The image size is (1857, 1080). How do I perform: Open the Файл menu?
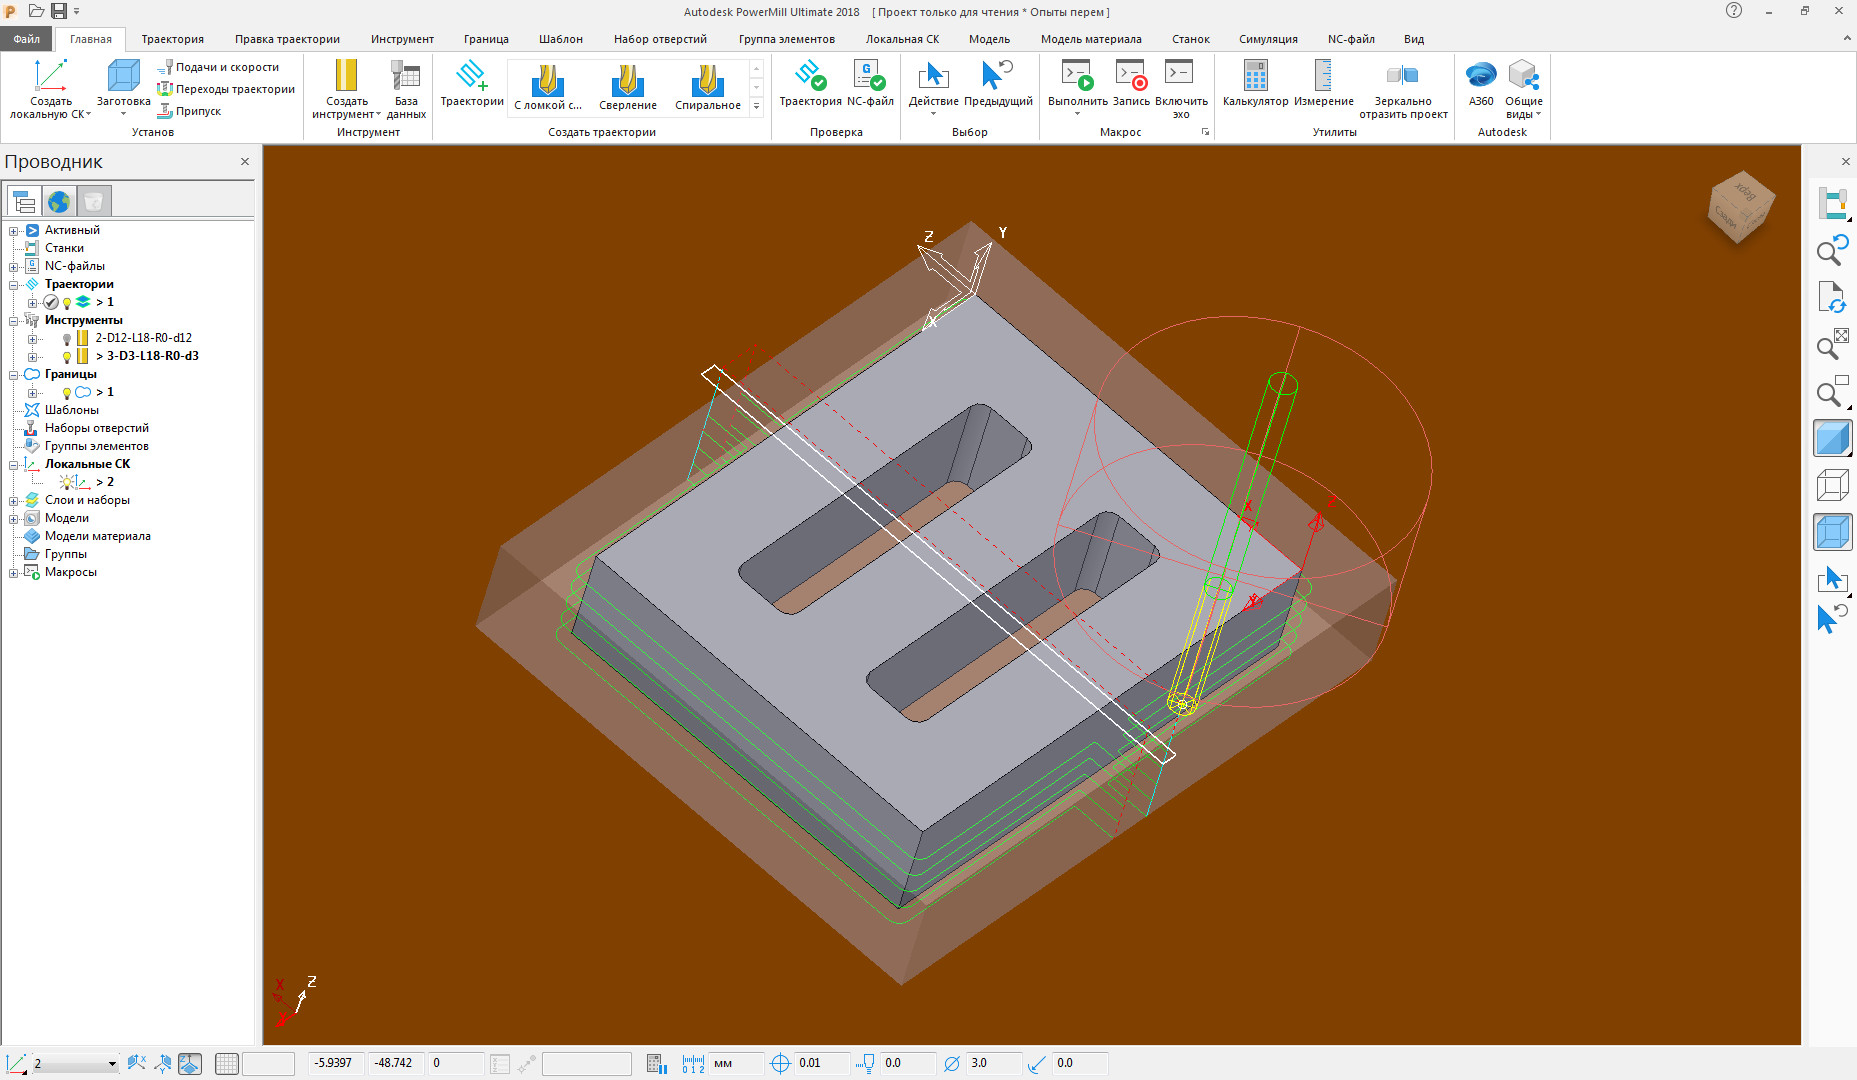(x=27, y=39)
